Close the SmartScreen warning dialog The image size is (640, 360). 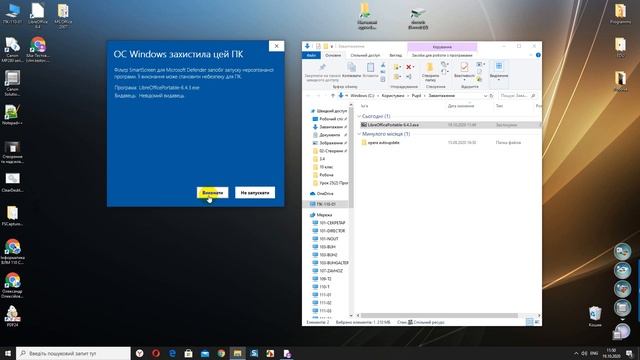tap(276, 46)
